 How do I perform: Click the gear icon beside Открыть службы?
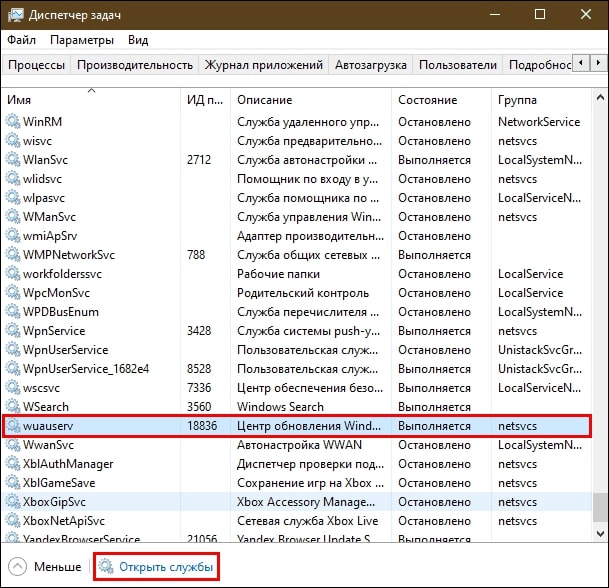(x=105, y=567)
